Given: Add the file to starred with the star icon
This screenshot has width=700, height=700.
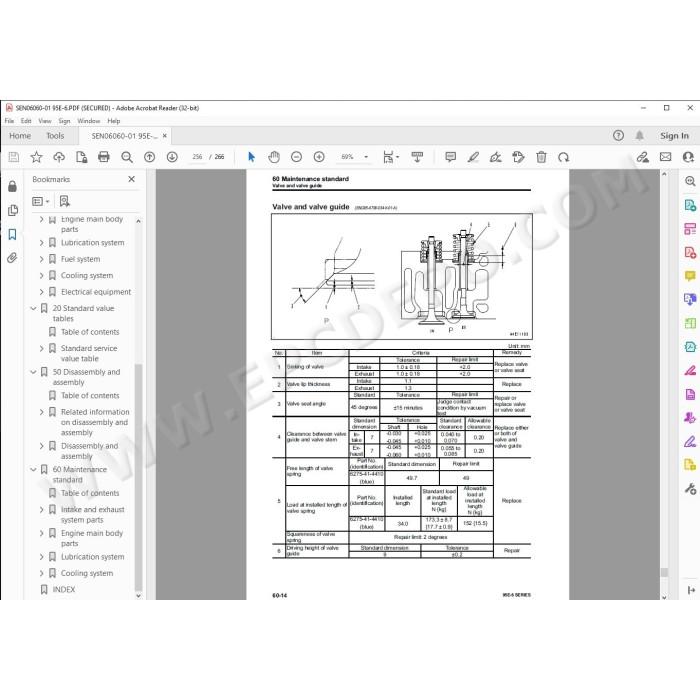Looking at the screenshot, I should pyautogui.click(x=36, y=157).
